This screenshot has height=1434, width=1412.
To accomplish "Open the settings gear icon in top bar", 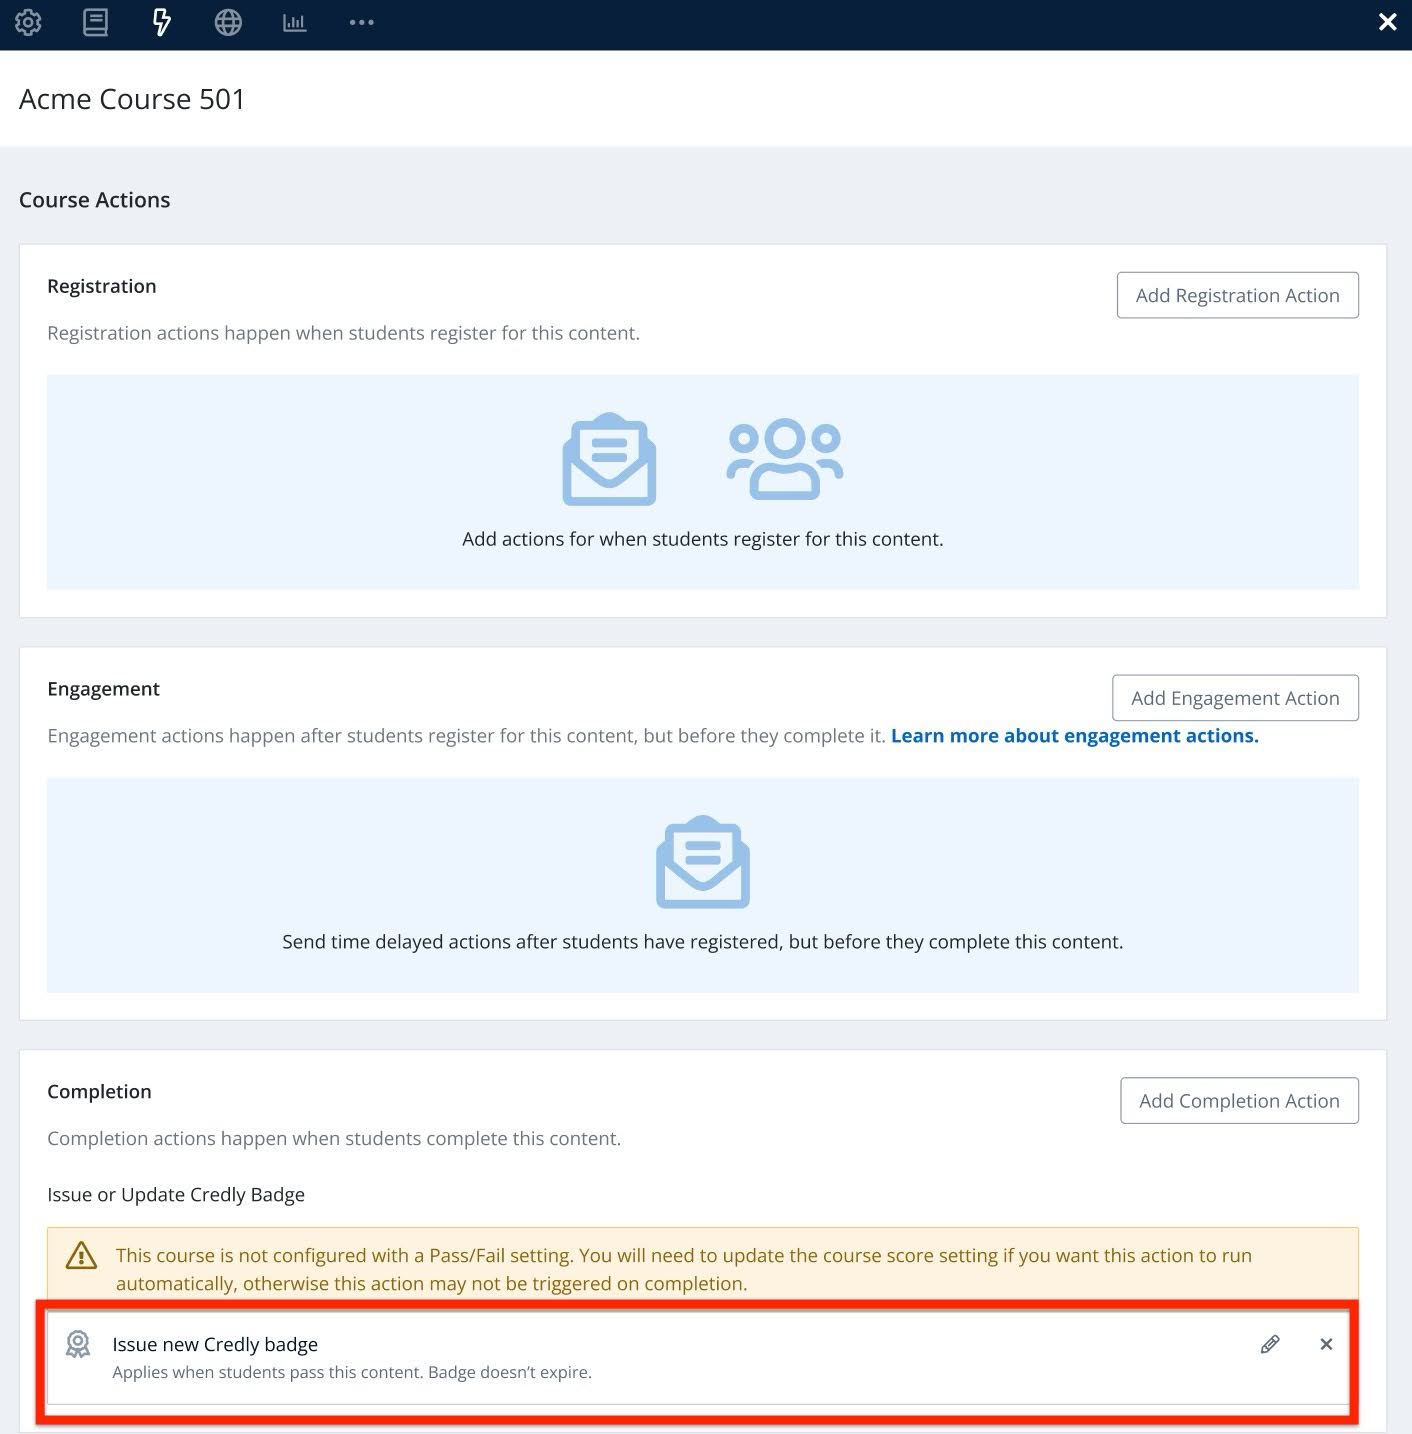I will pos(28,22).
